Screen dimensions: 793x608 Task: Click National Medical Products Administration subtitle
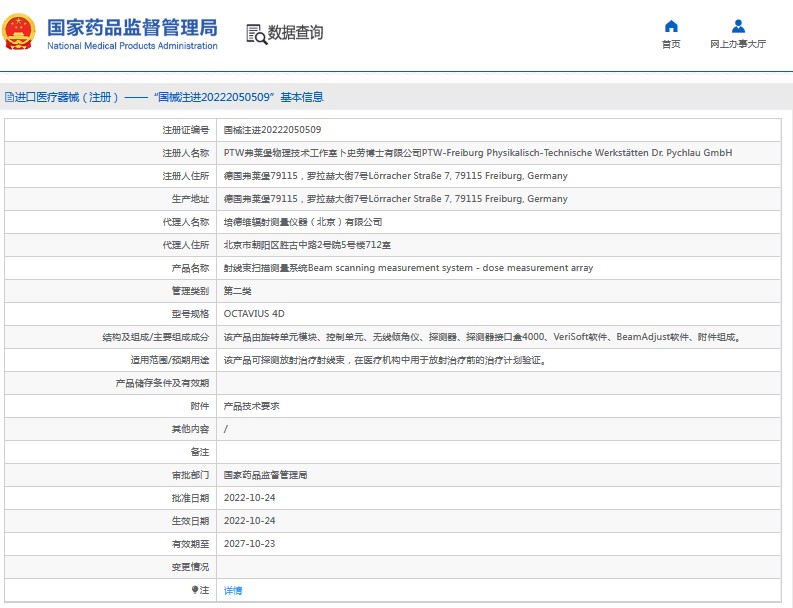(x=132, y=46)
